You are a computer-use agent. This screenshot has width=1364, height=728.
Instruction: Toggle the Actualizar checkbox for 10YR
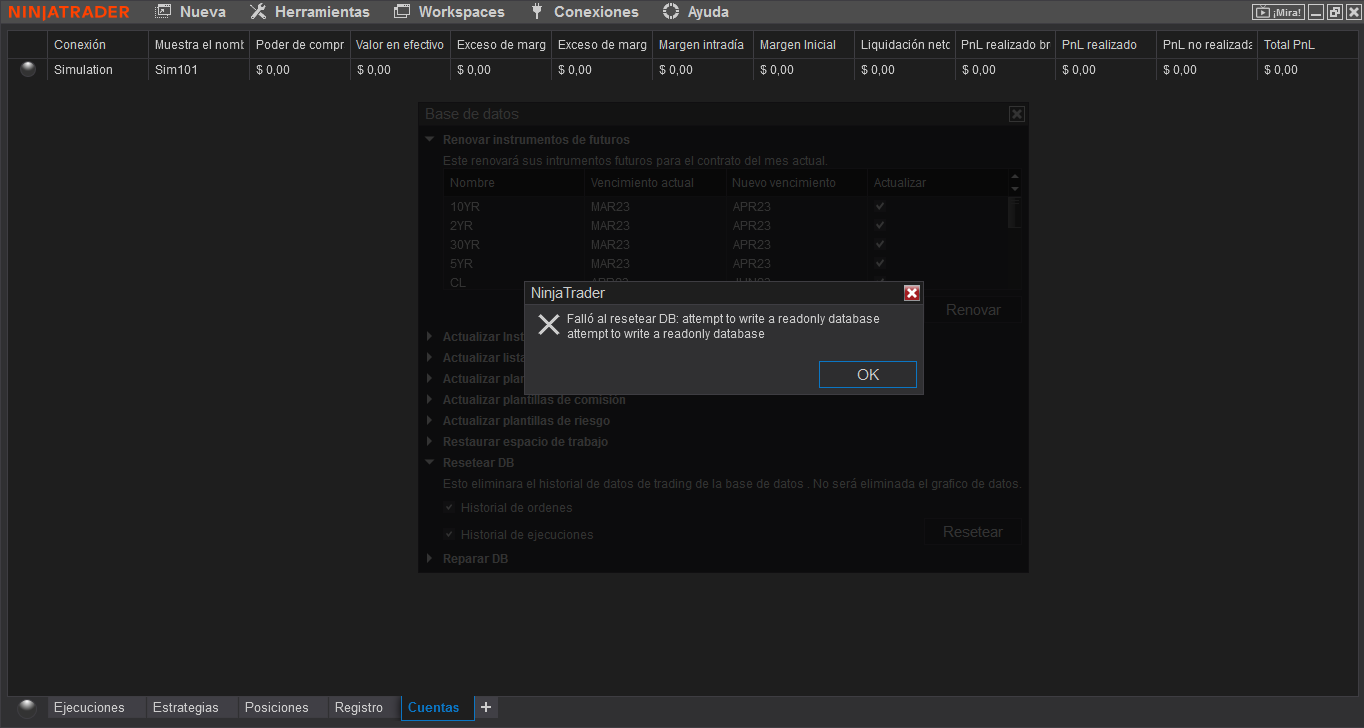point(880,206)
